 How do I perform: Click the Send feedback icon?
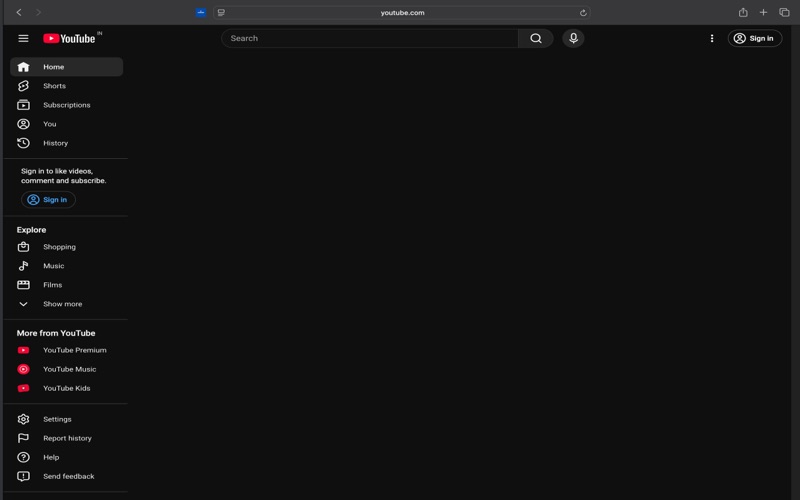23,477
